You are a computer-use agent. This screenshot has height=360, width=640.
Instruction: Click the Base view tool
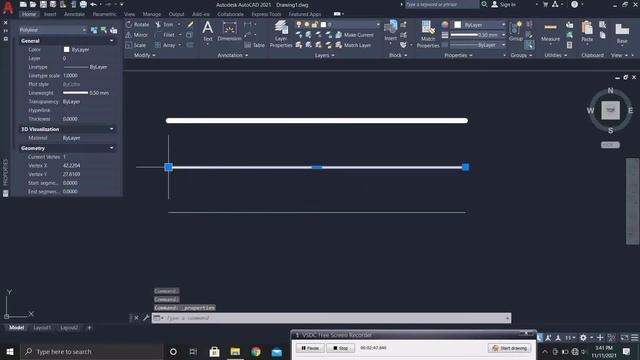click(x=622, y=33)
